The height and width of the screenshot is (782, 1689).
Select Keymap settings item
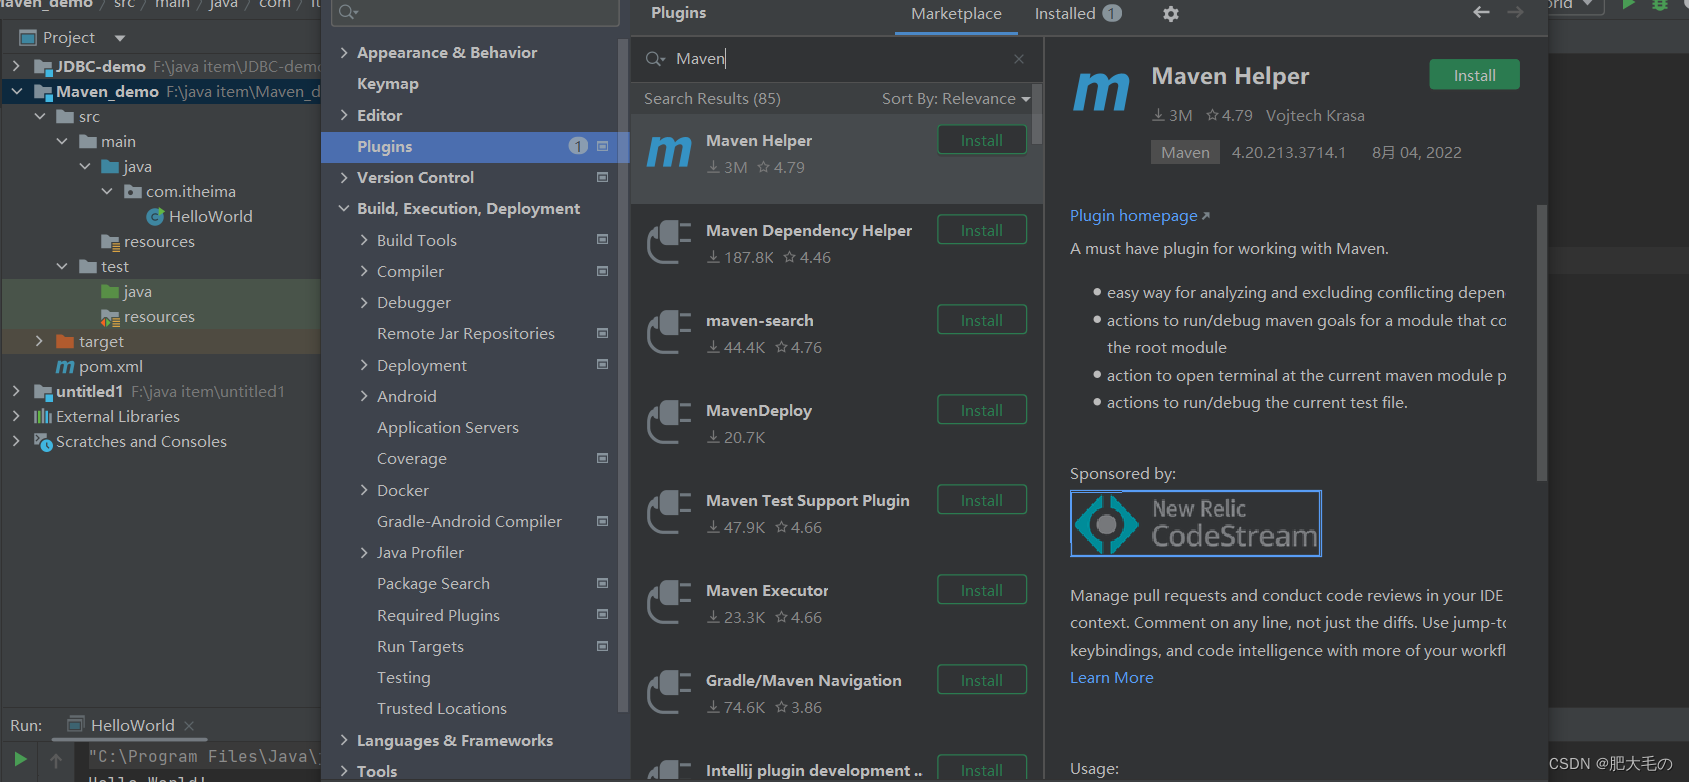388,84
